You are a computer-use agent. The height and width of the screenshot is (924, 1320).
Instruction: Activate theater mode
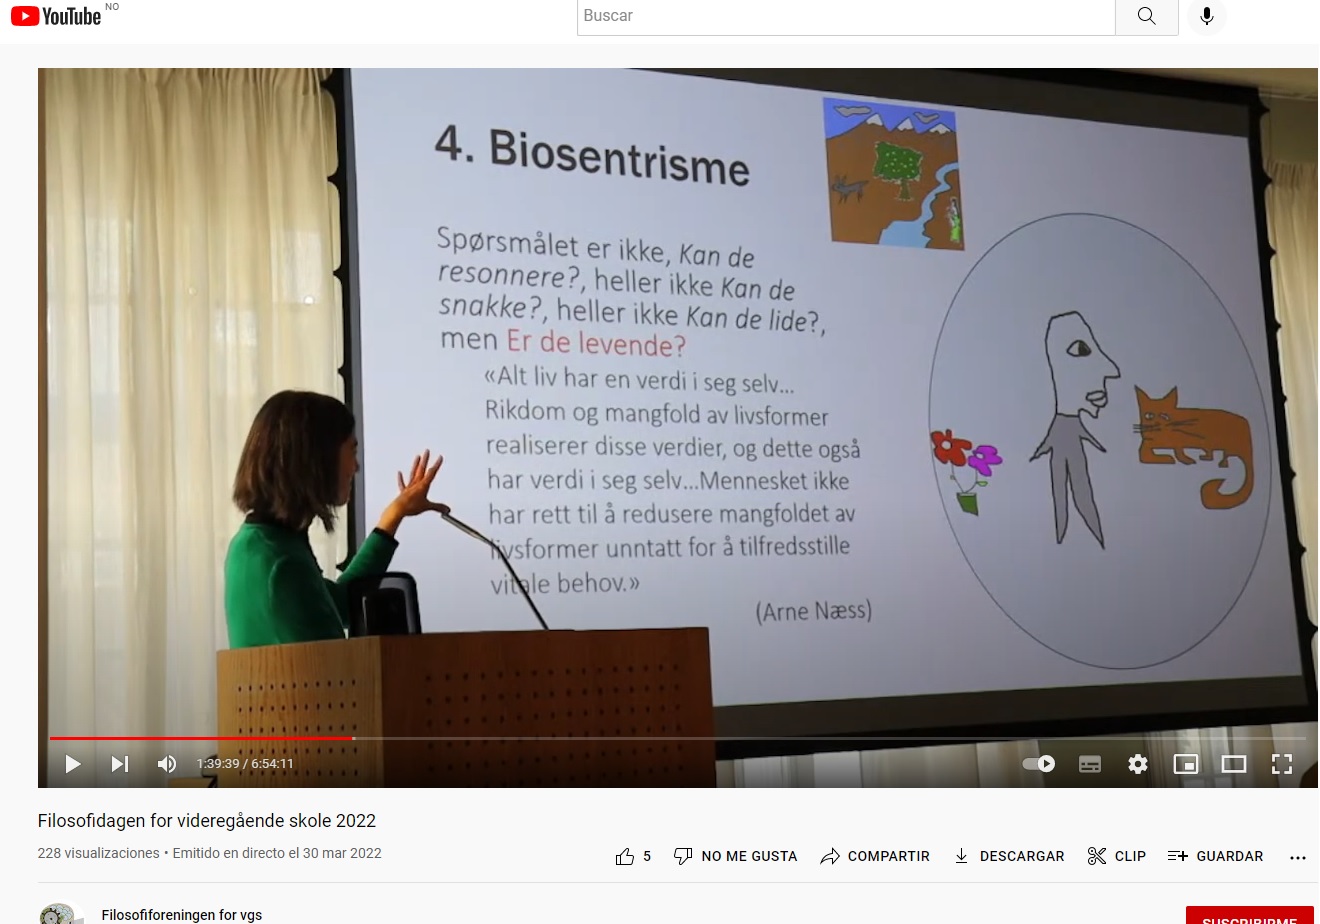click(x=1233, y=763)
